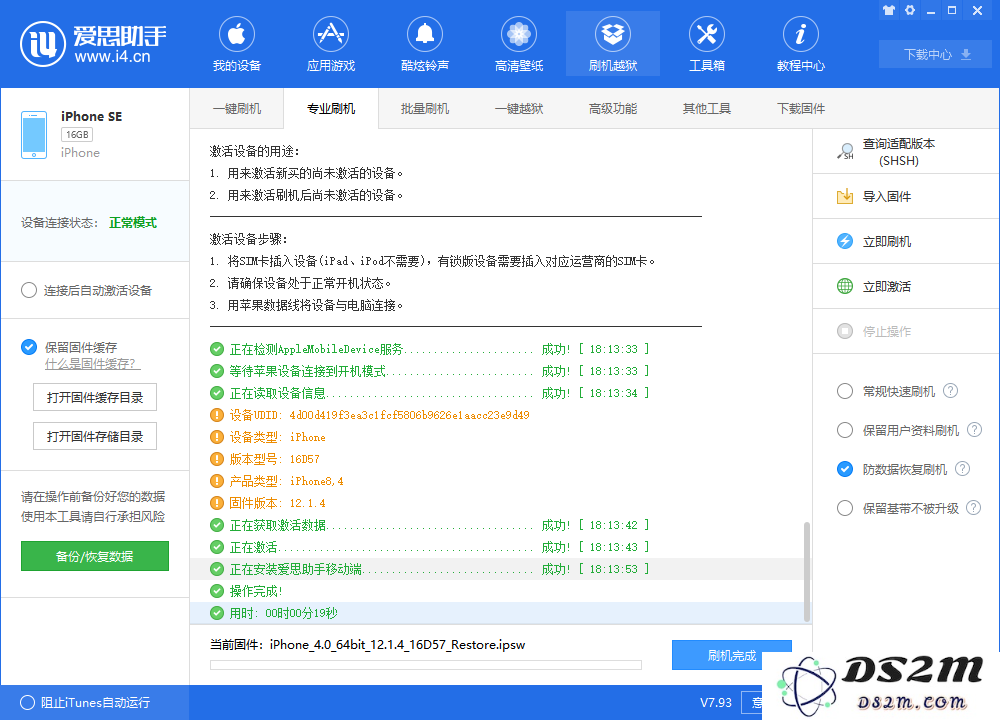Open 高清壁纸 wallpapers section
This screenshot has width=1000, height=720.
tap(518, 43)
